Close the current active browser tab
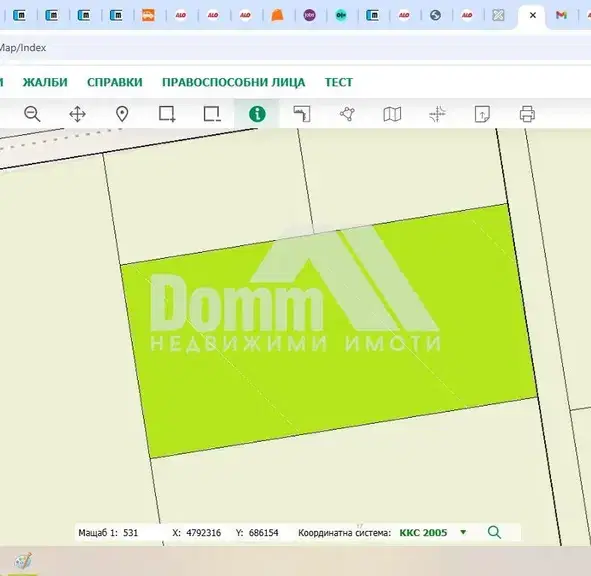Image resolution: width=591 pixels, height=576 pixels. [533, 15]
